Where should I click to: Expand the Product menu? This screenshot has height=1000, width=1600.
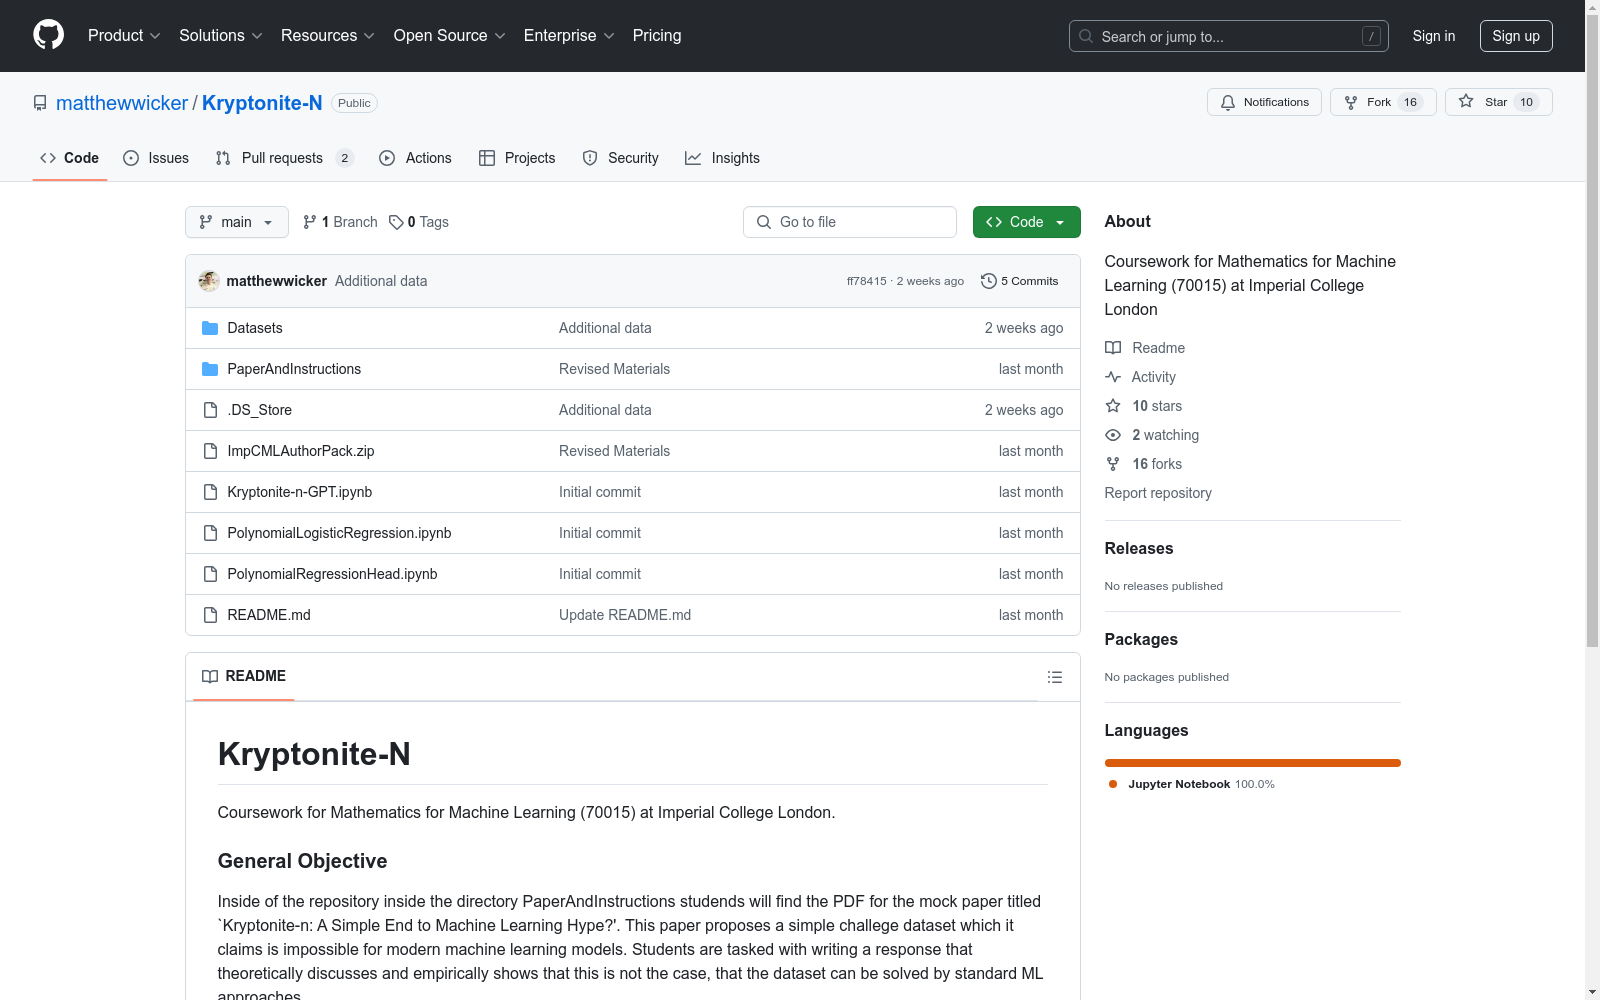coord(124,36)
